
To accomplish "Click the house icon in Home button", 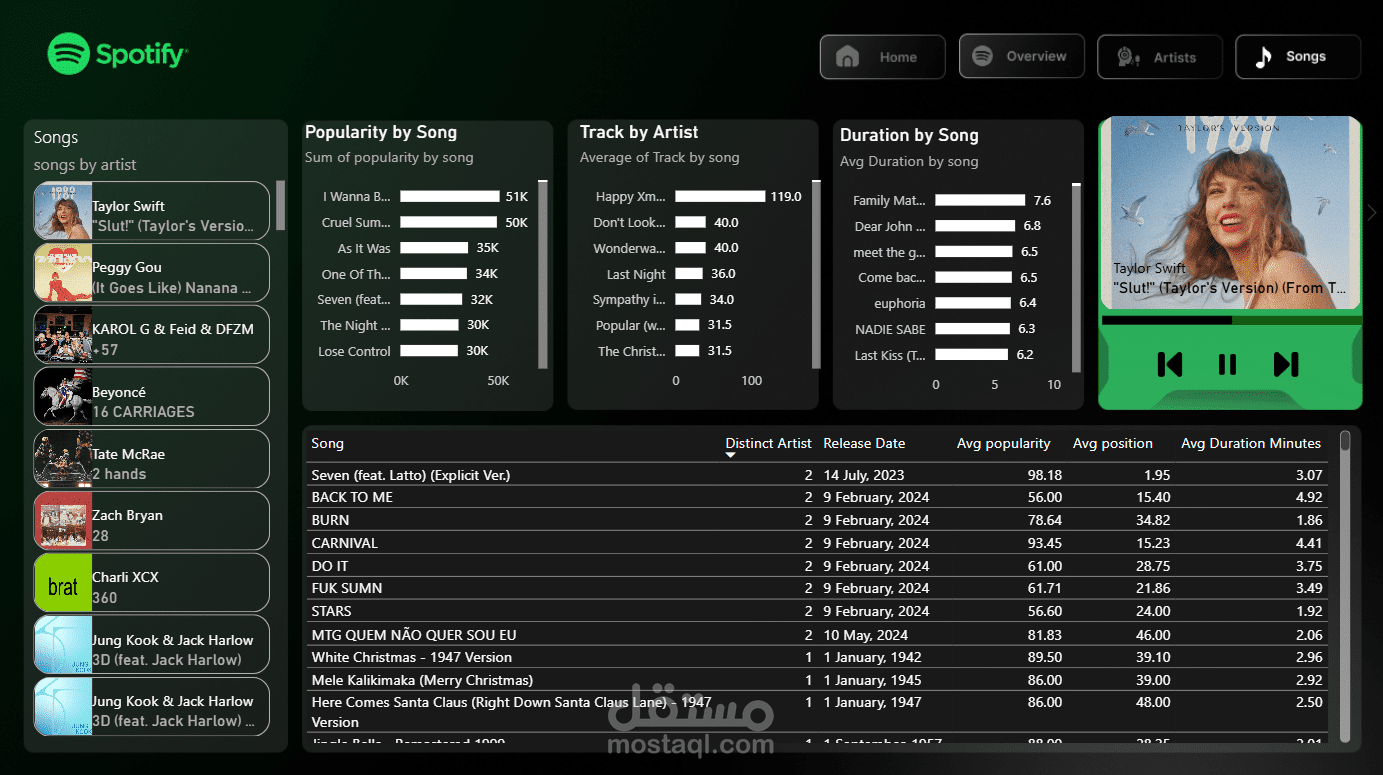I will [847, 57].
